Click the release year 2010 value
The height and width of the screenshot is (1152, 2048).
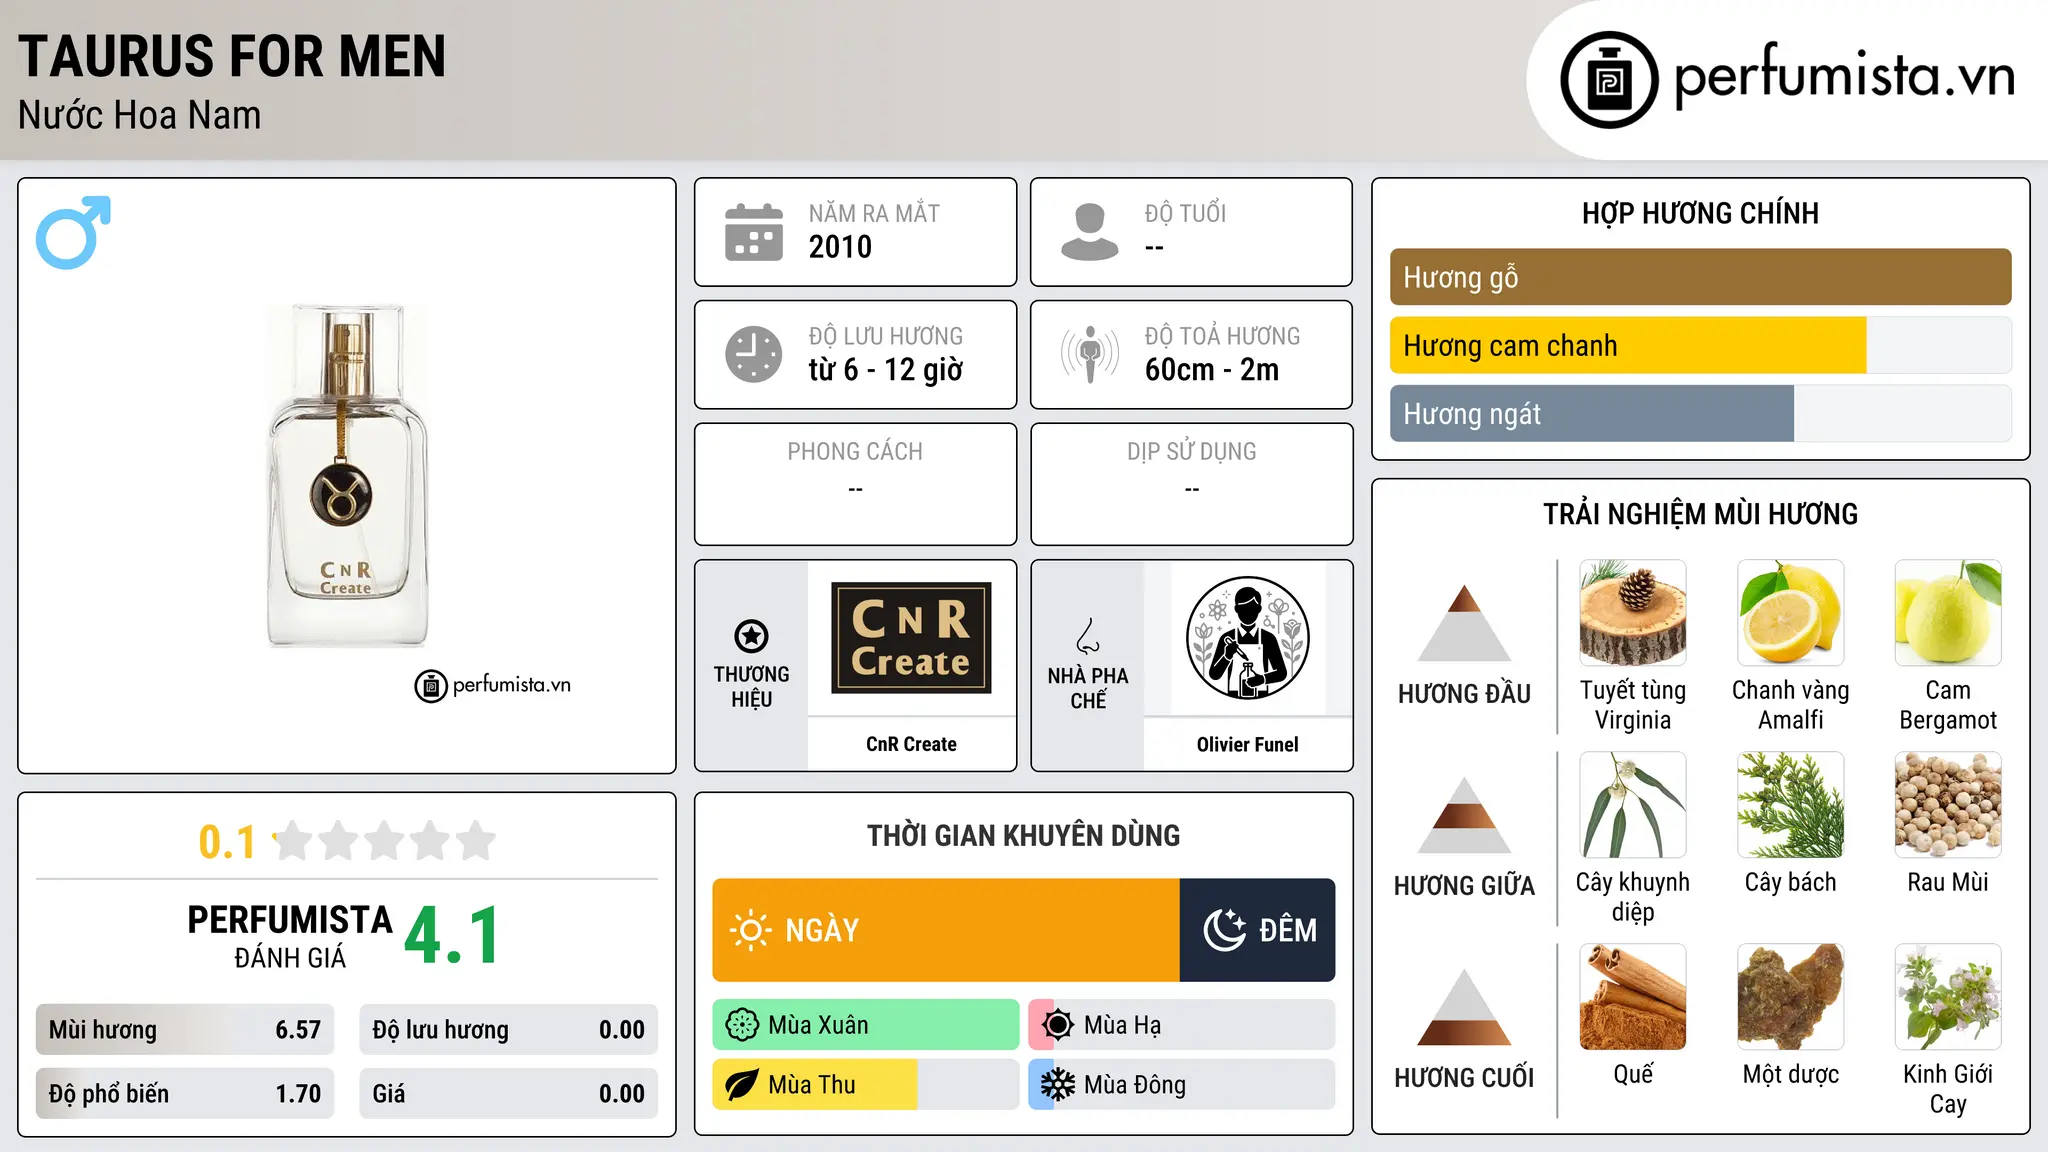click(840, 247)
